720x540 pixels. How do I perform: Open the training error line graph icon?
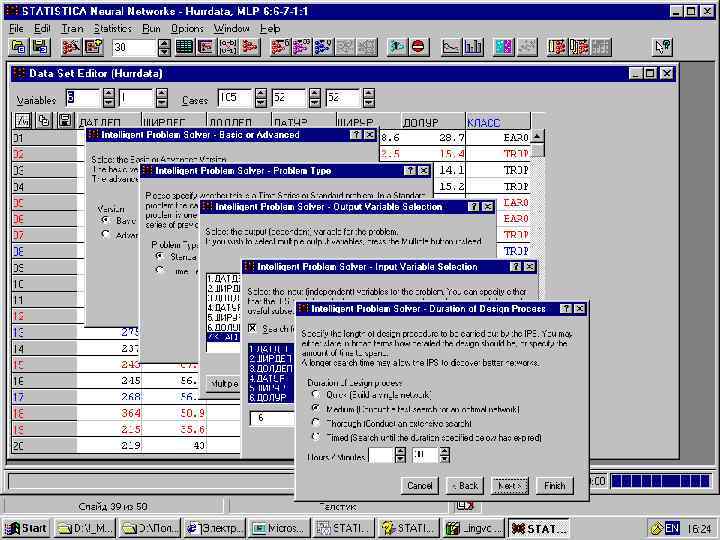450,47
